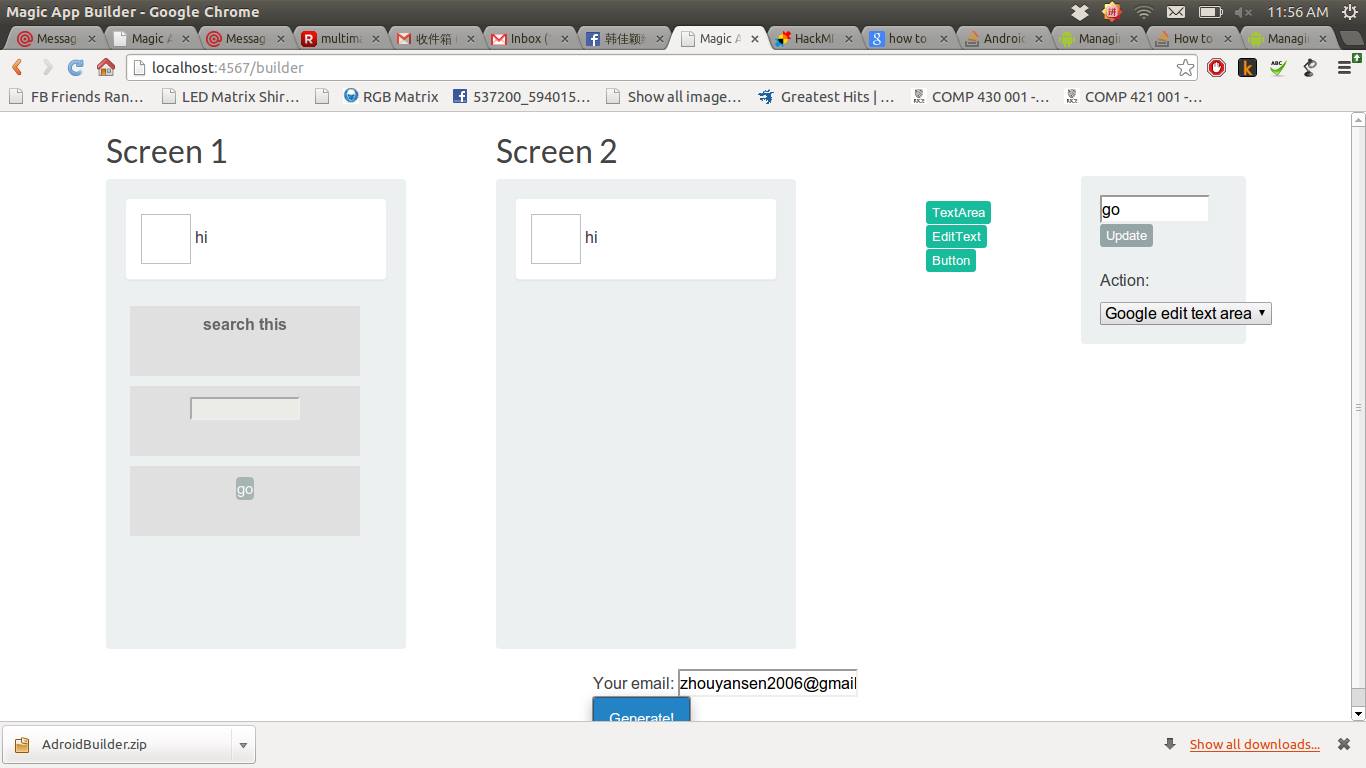The height and width of the screenshot is (768, 1366).
Task: Add an EditText component
Action: [956, 236]
